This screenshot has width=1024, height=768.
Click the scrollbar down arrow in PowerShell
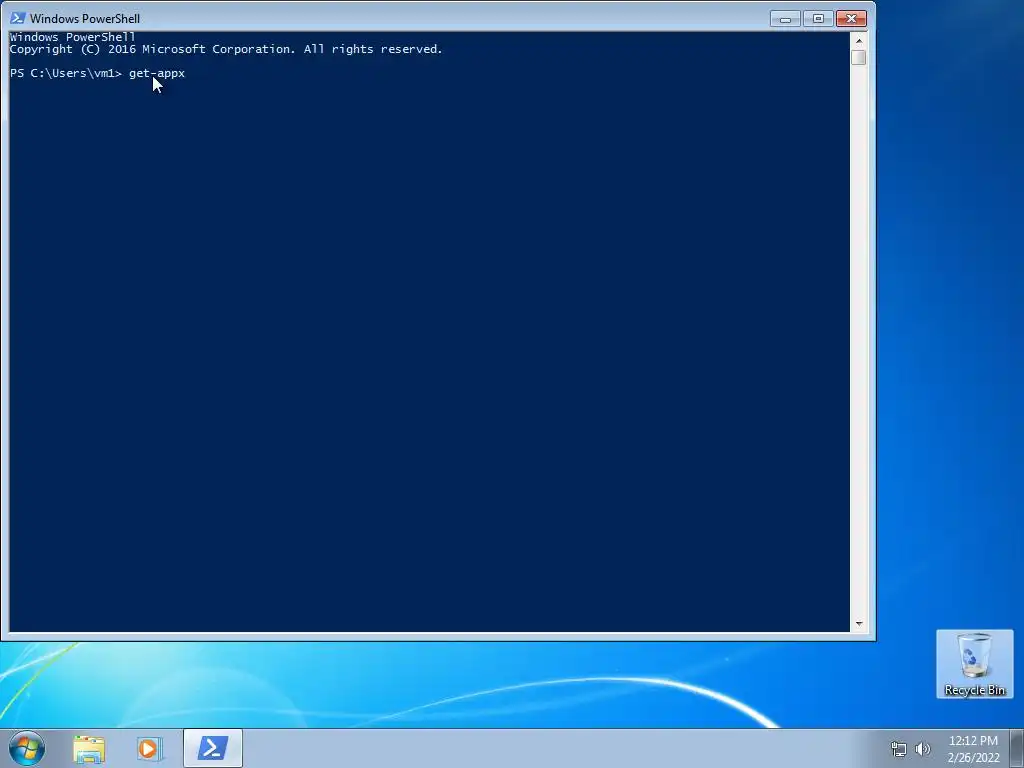(x=859, y=624)
